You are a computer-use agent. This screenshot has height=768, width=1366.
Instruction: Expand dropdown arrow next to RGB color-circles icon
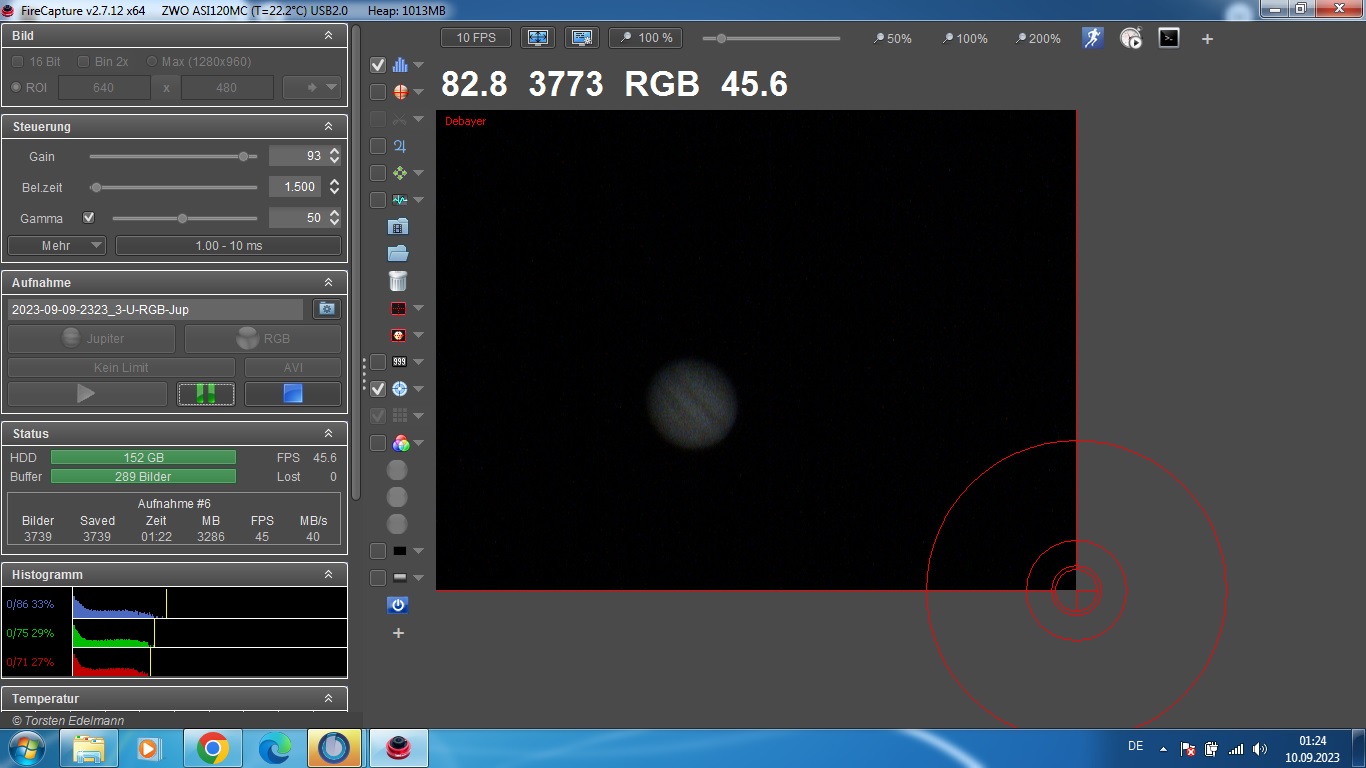click(x=418, y=443)
